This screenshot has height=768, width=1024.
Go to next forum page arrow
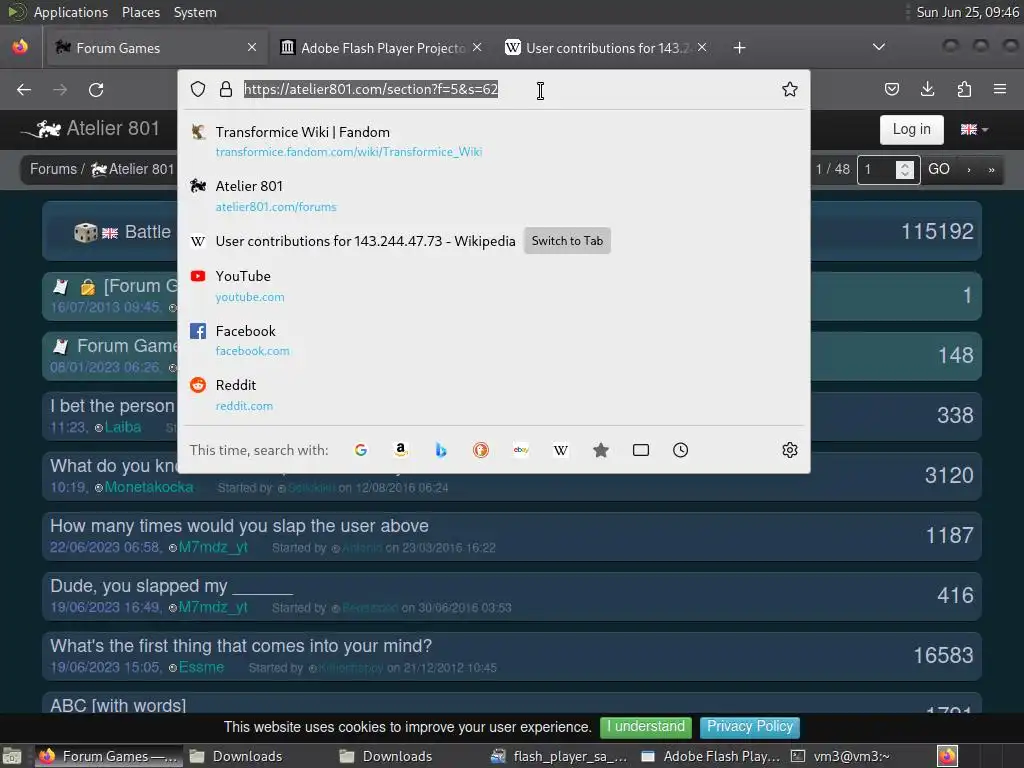coord(968,170)
